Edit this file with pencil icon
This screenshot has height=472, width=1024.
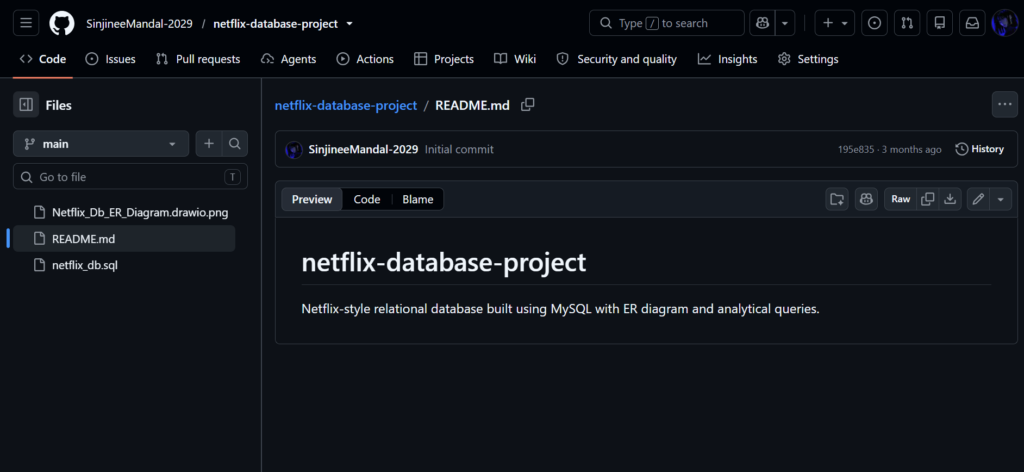pos(978,199)
